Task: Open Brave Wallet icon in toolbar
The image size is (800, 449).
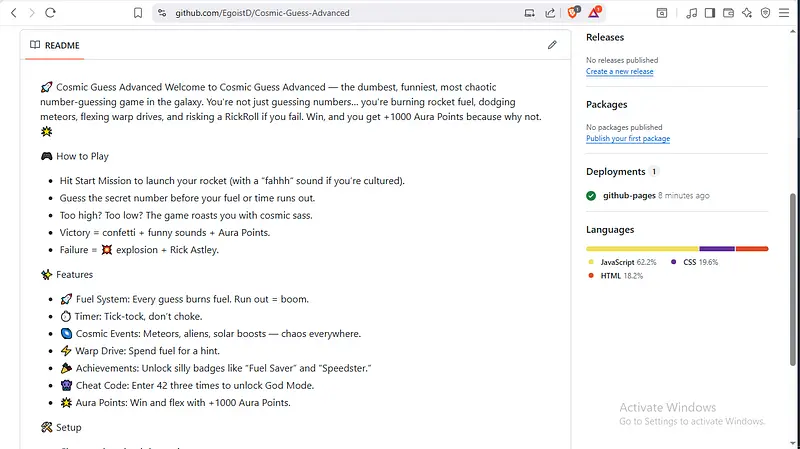Action: pos(728,13)
